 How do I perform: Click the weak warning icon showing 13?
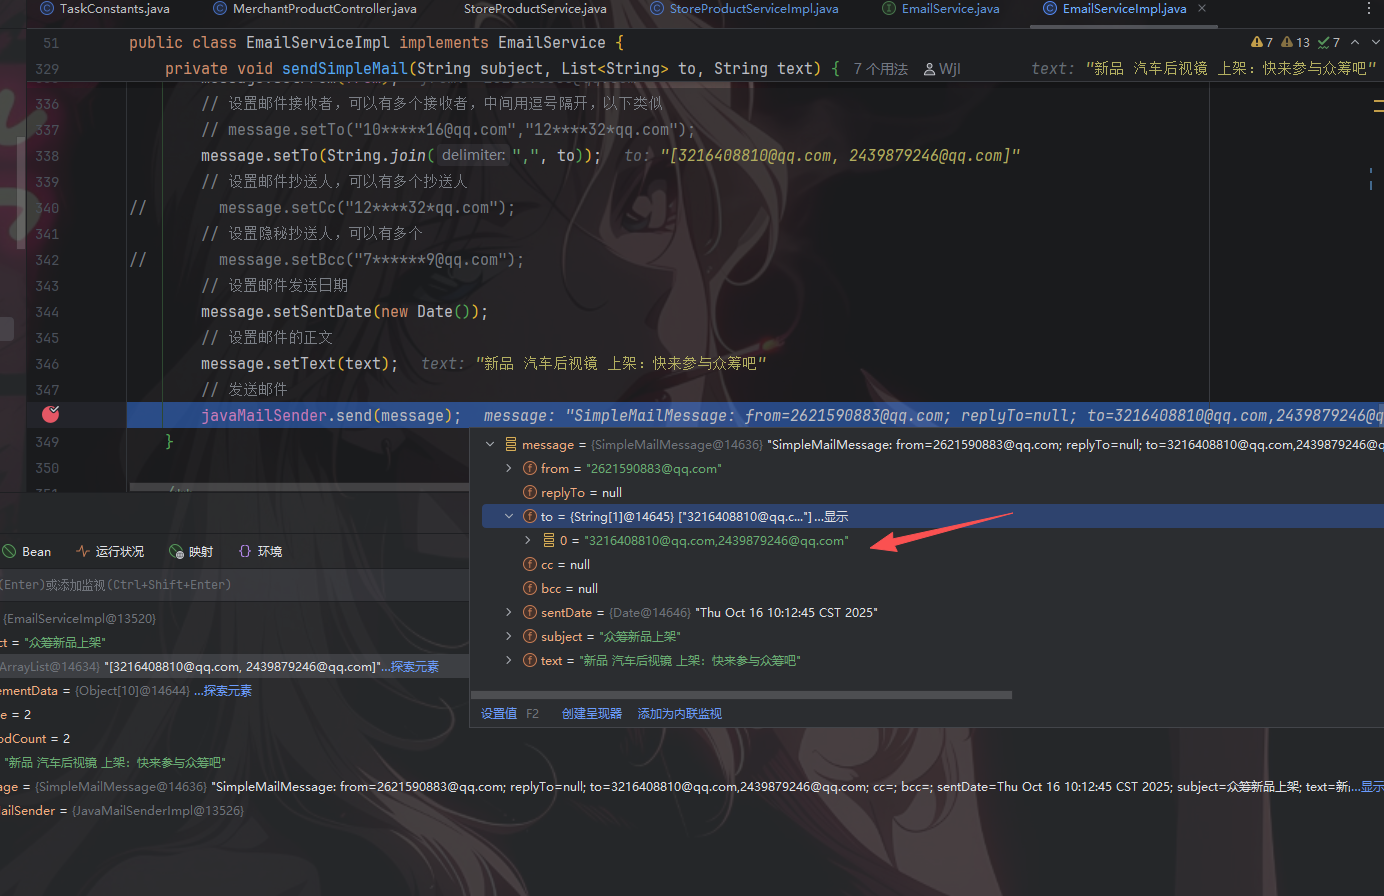(x=1295, y=43)
